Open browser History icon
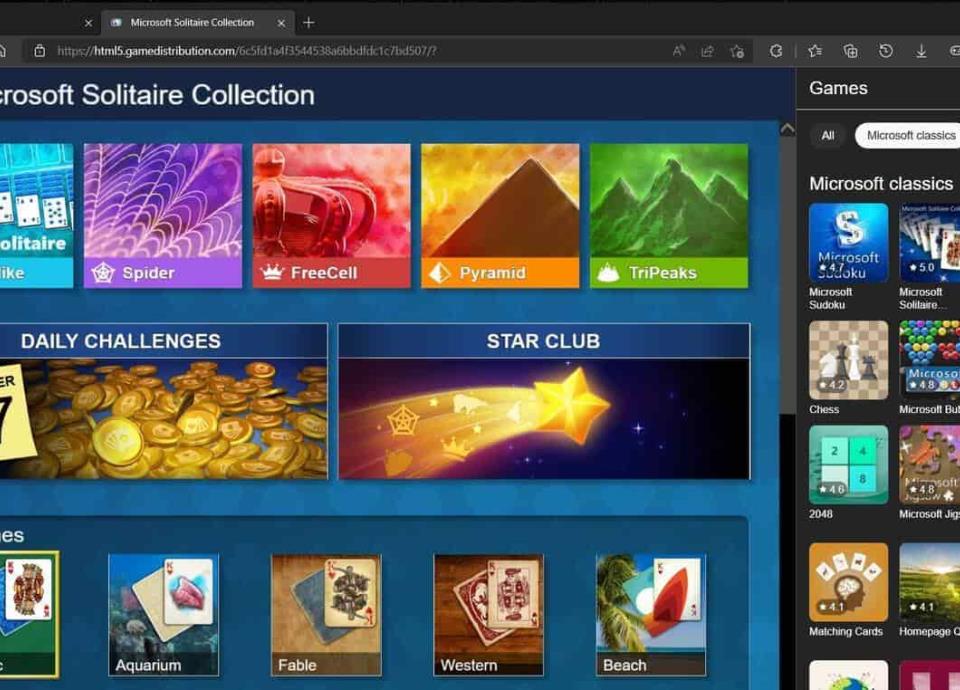Viewport: 960px width, 690px height. point(885,51)
